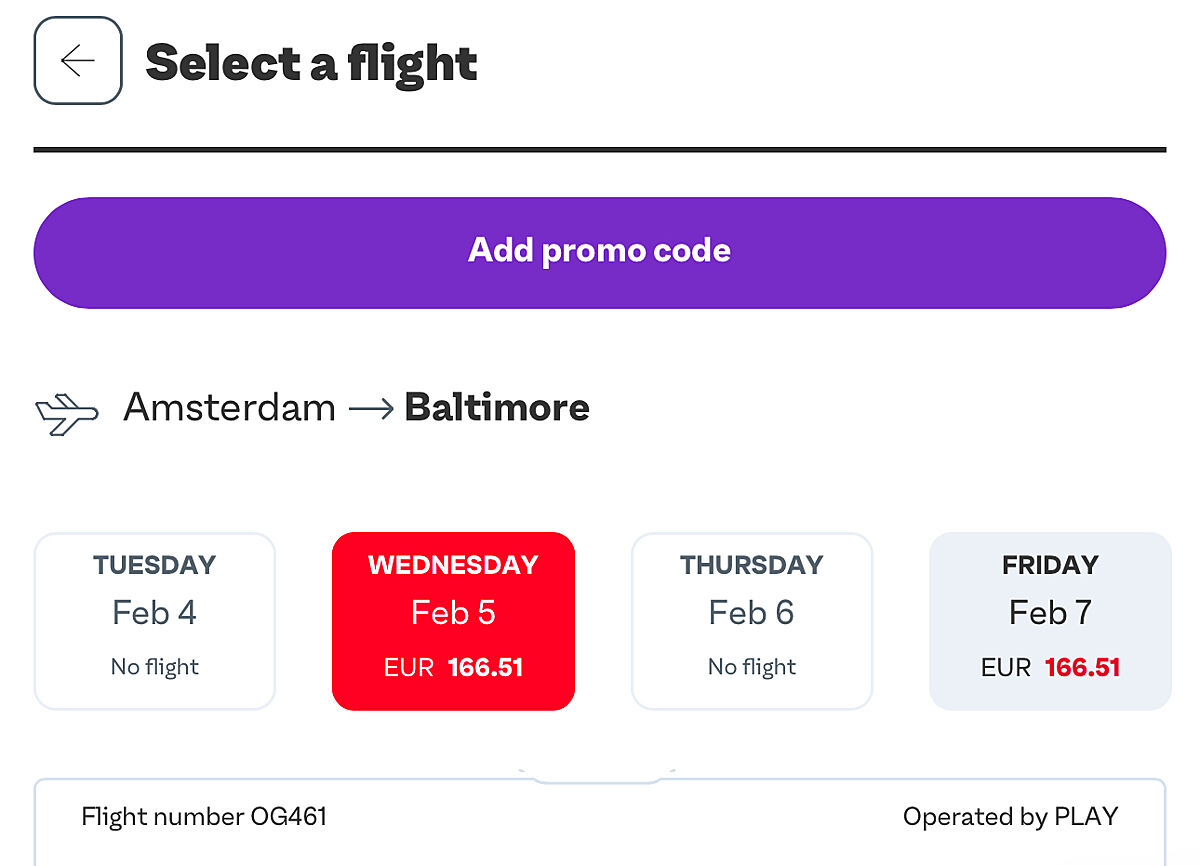Click No flight text under Thursday

(751, 667)
